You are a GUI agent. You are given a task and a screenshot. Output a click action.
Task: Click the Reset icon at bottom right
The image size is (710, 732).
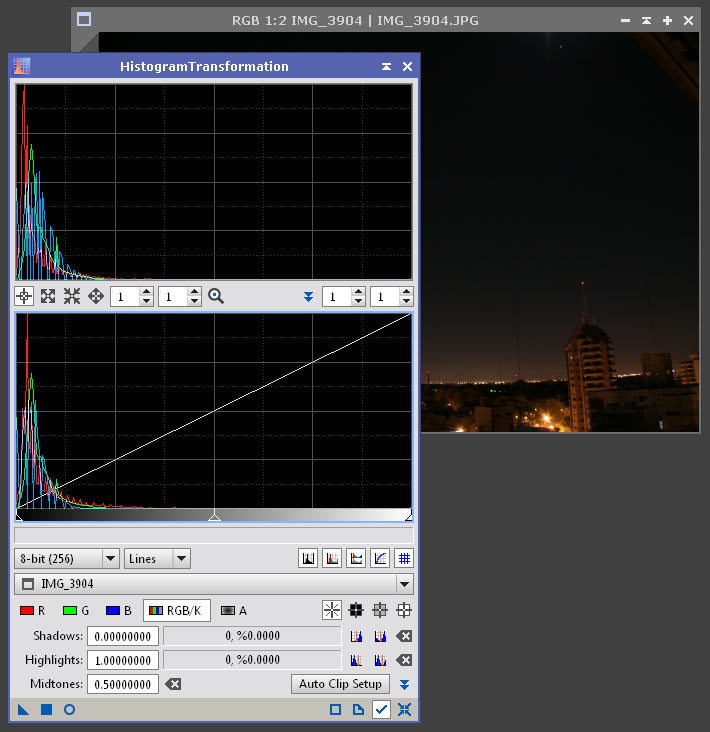404,710
